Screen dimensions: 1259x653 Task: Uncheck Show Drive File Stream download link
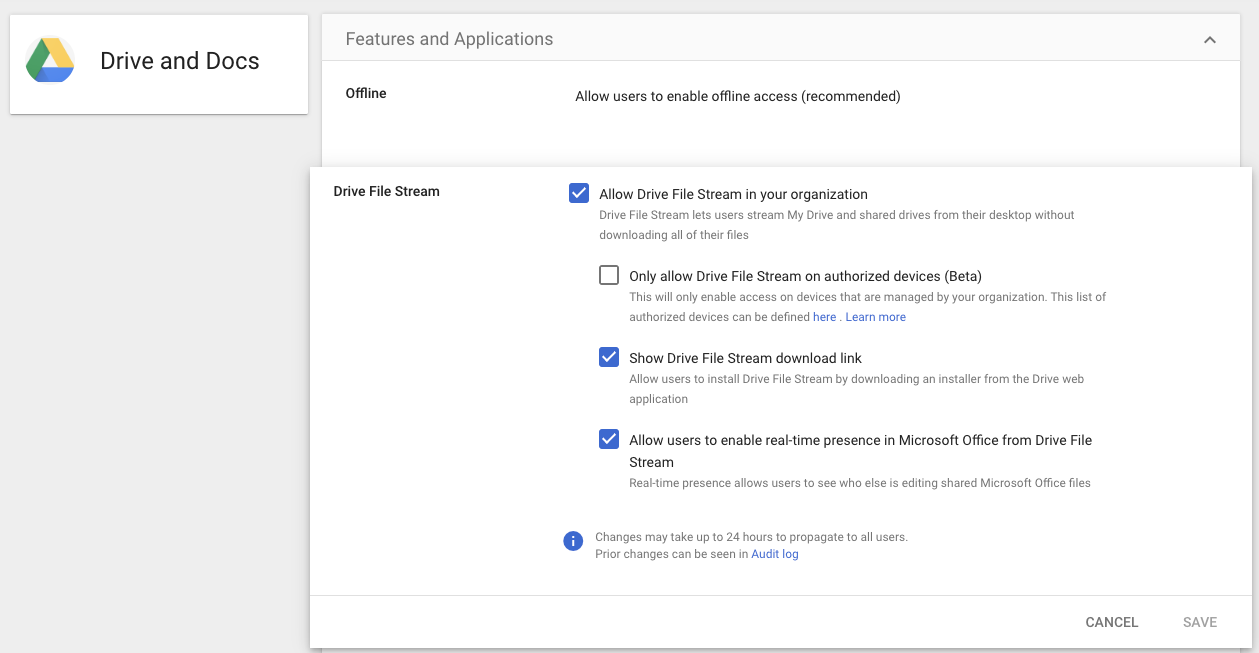pos(609,357)
